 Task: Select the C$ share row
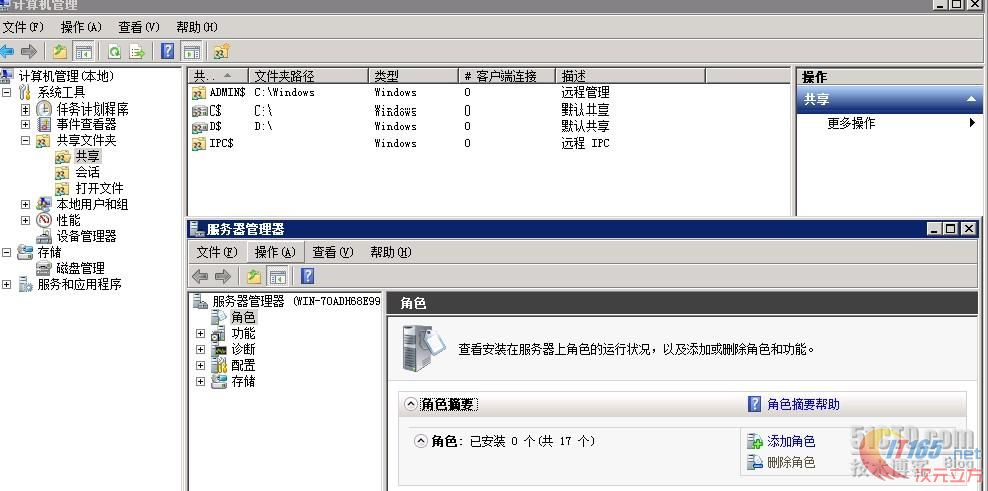click(x=489, y=111)
